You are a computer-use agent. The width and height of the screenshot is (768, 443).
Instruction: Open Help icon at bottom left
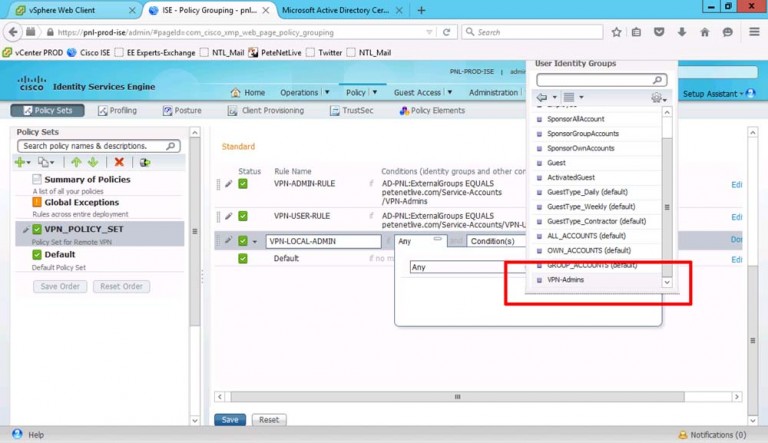point(18,434)
